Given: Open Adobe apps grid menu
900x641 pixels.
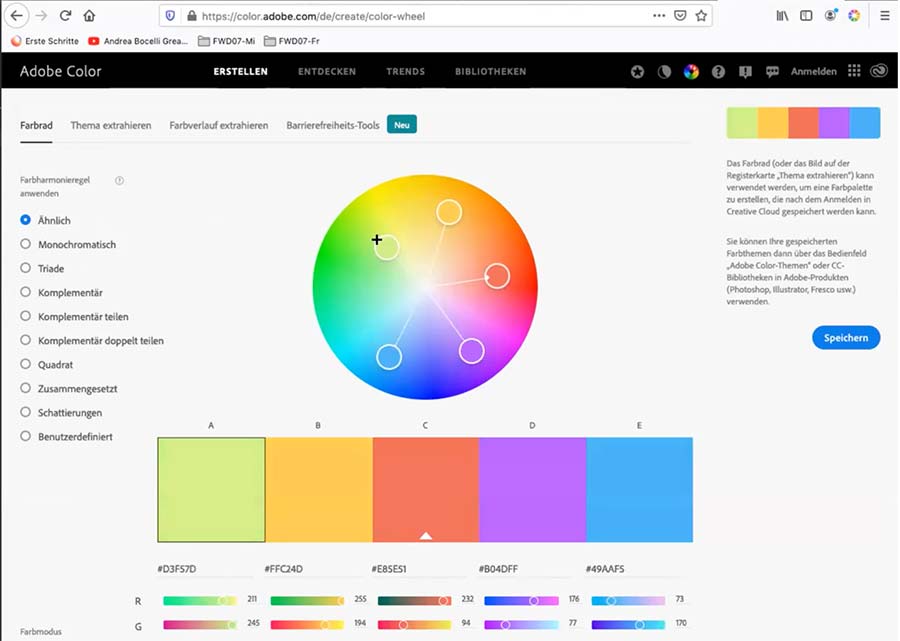Looking at the screenshot, I should click(853, 72).
